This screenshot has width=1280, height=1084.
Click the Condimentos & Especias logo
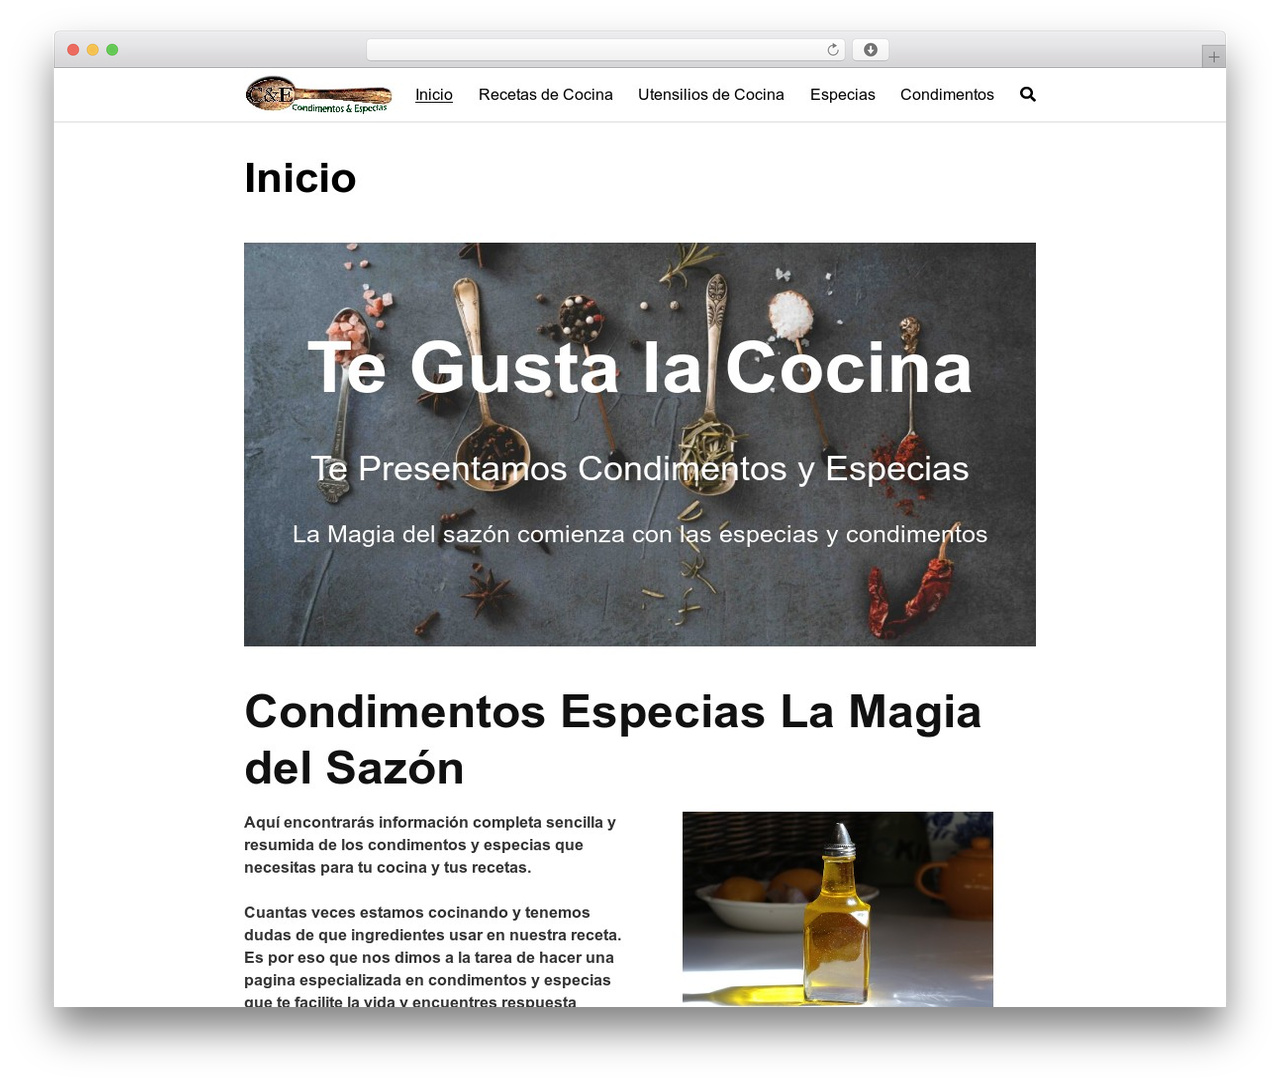coord(318,94)
